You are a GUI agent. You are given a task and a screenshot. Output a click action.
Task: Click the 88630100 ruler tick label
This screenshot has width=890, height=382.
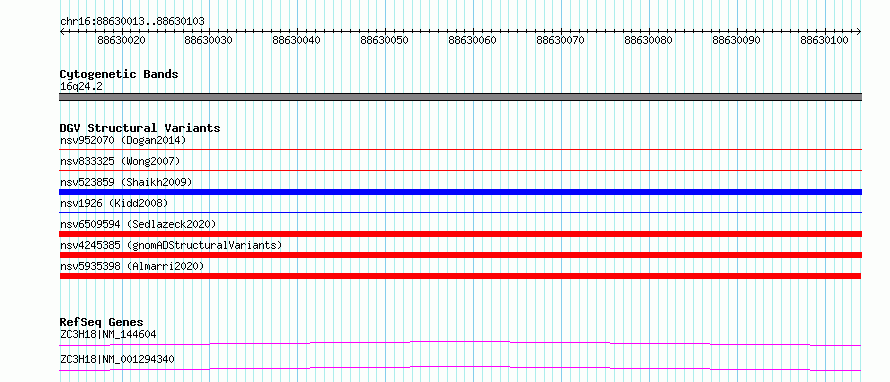[x=825, y=40]
